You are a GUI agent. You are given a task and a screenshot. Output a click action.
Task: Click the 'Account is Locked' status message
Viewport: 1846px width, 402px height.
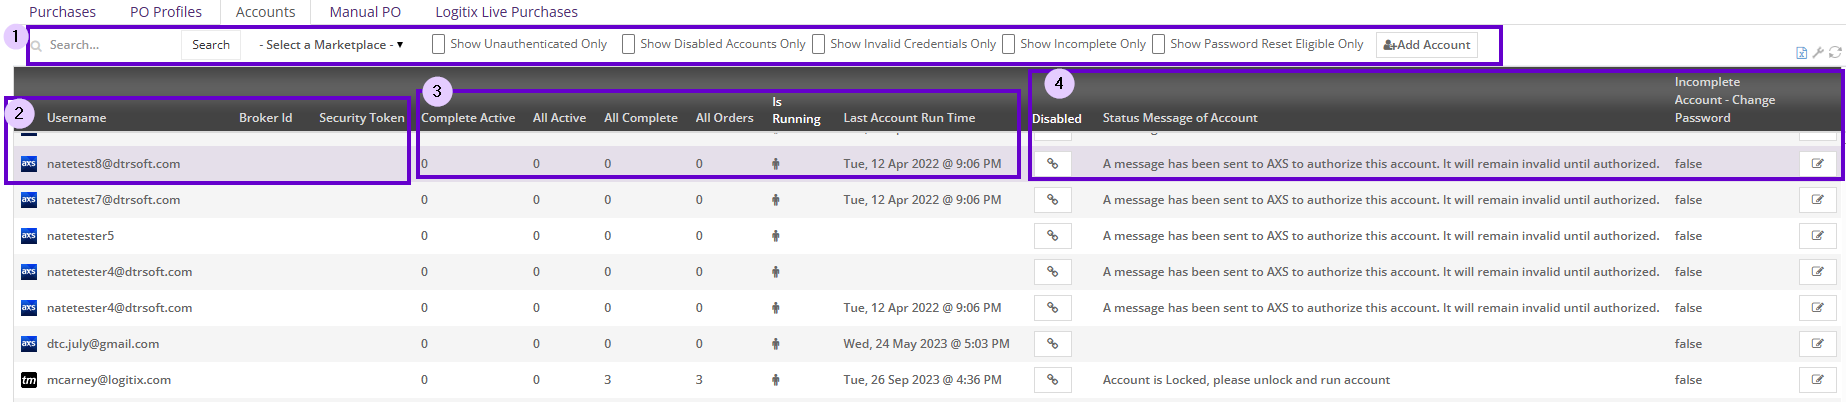click(x=1246, y=380)
